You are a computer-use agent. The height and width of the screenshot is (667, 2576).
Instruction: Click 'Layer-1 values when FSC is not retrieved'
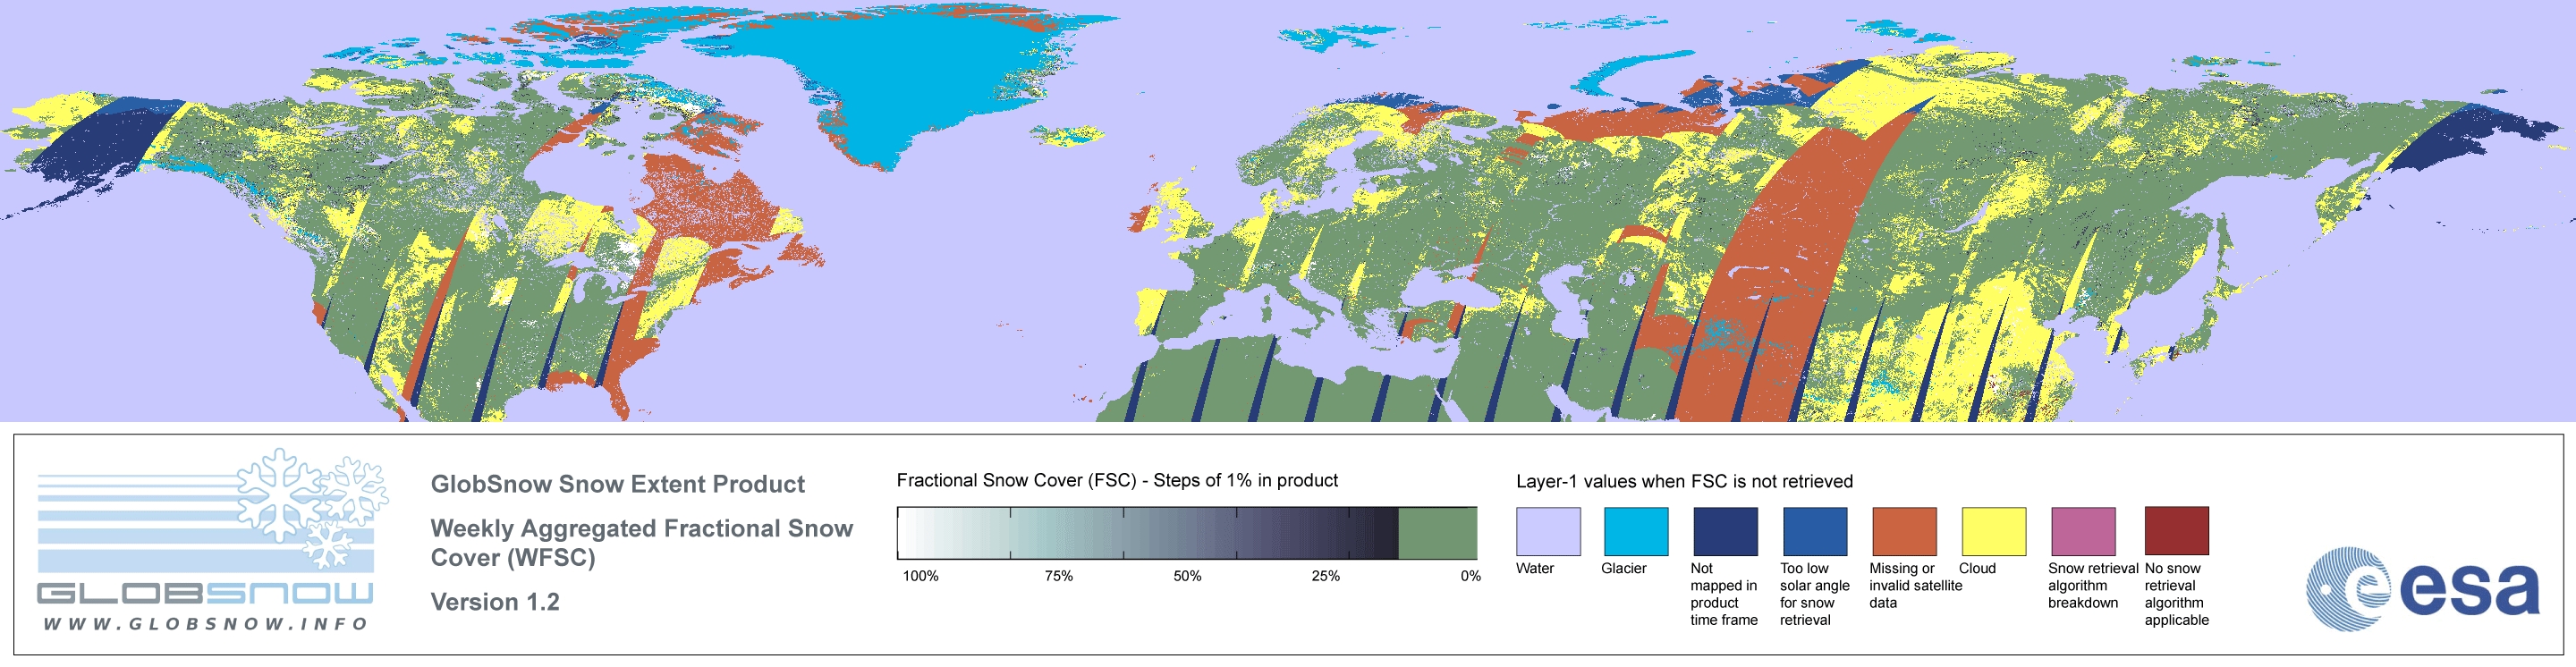1684,481
